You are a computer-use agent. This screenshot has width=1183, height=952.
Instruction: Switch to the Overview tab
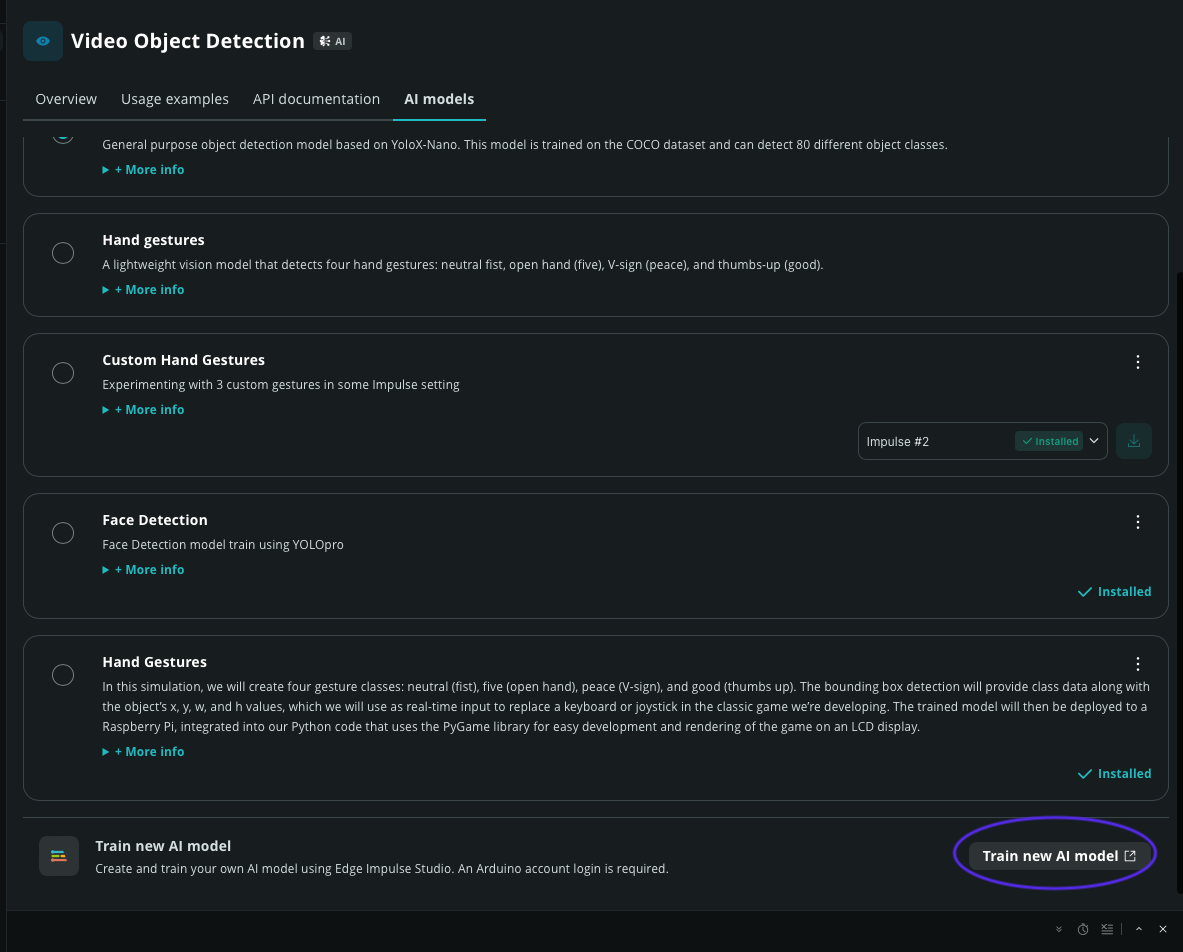[x=66, y=99]
